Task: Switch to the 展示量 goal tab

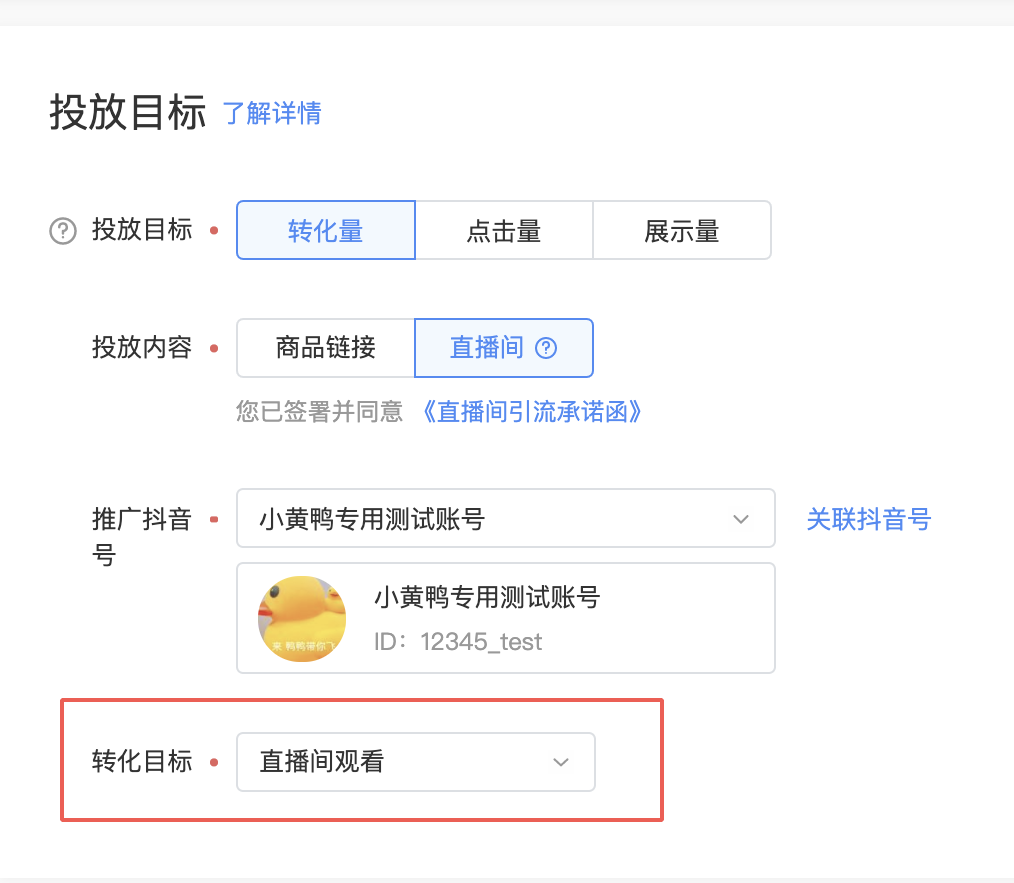Action: pyautogui.click(x=681, y=230)
